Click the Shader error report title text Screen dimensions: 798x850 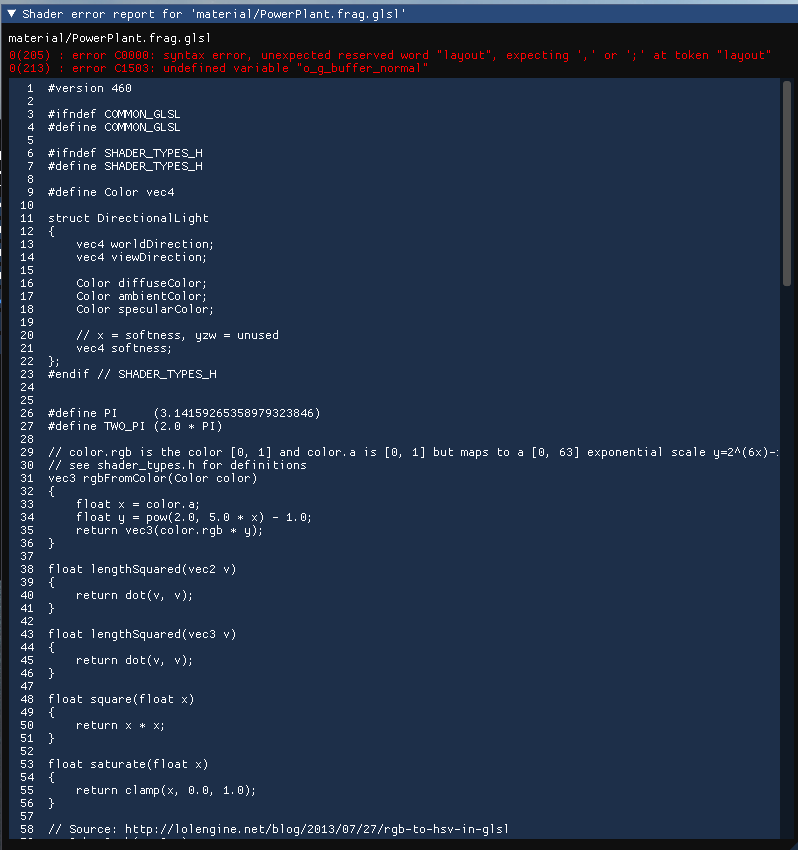[x=214, y=14]
